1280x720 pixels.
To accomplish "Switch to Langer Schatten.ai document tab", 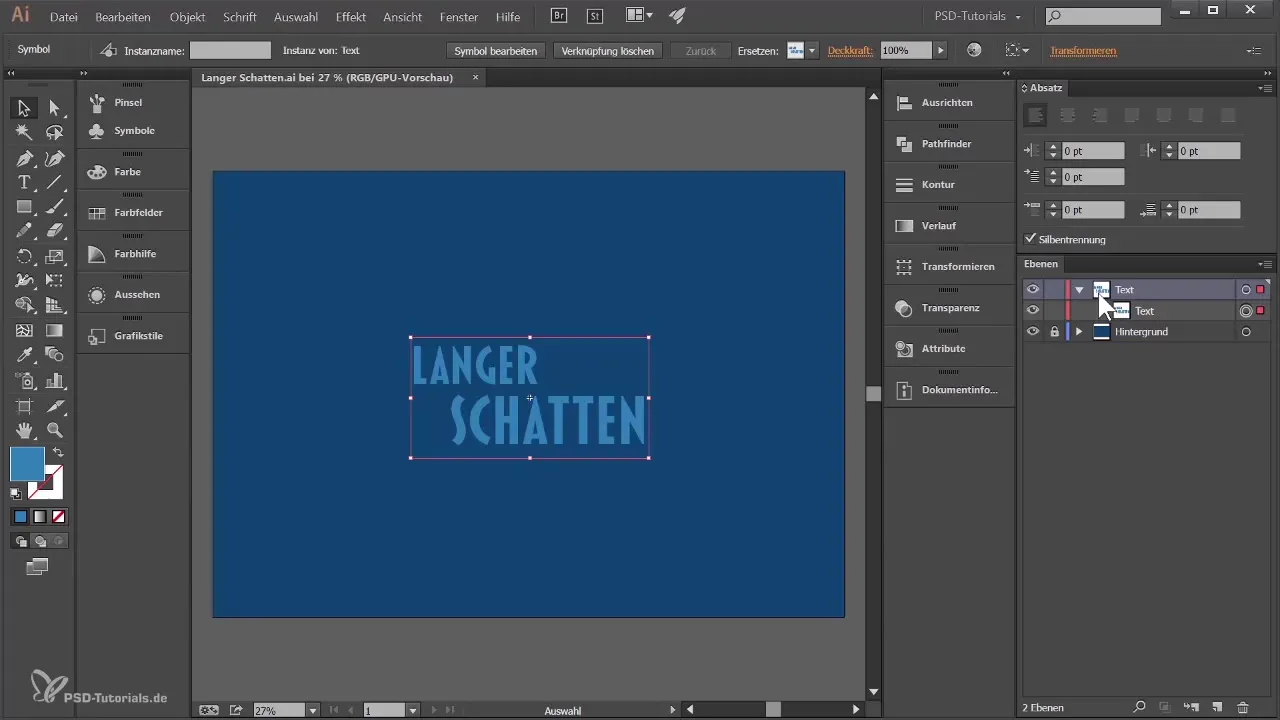I will coord(327,77).
